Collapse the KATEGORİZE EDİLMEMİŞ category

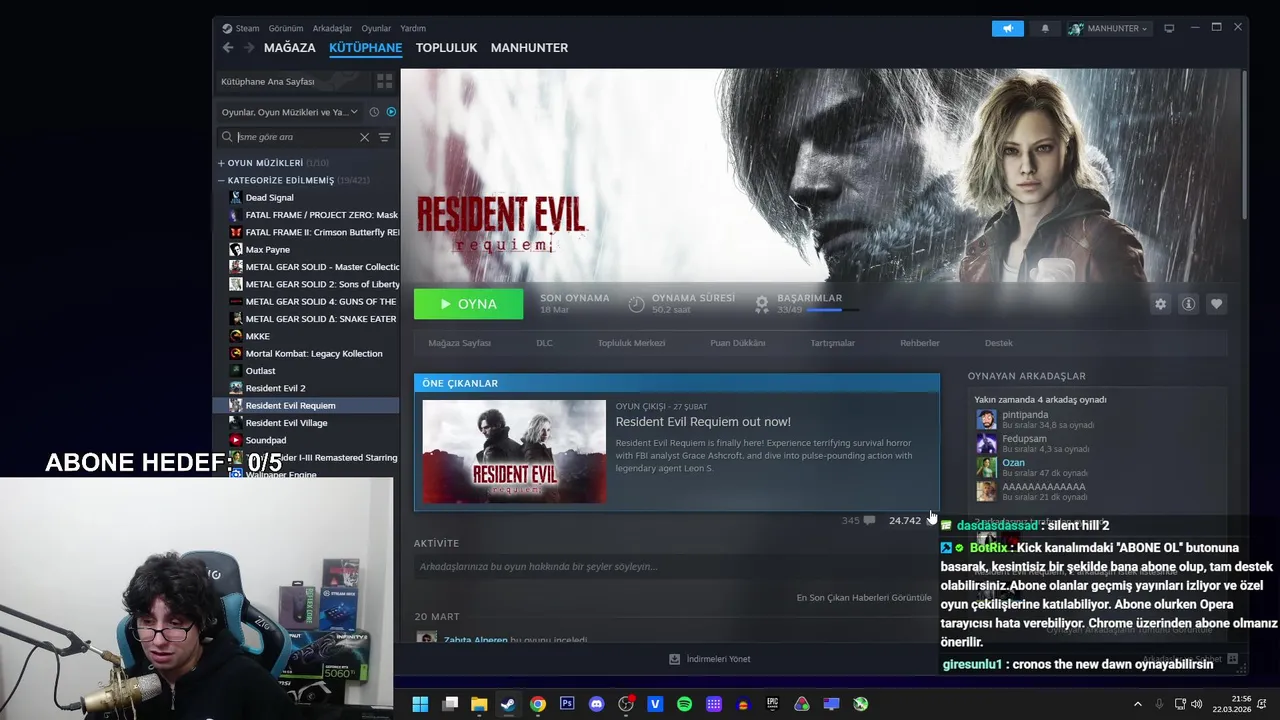(221, 181)
